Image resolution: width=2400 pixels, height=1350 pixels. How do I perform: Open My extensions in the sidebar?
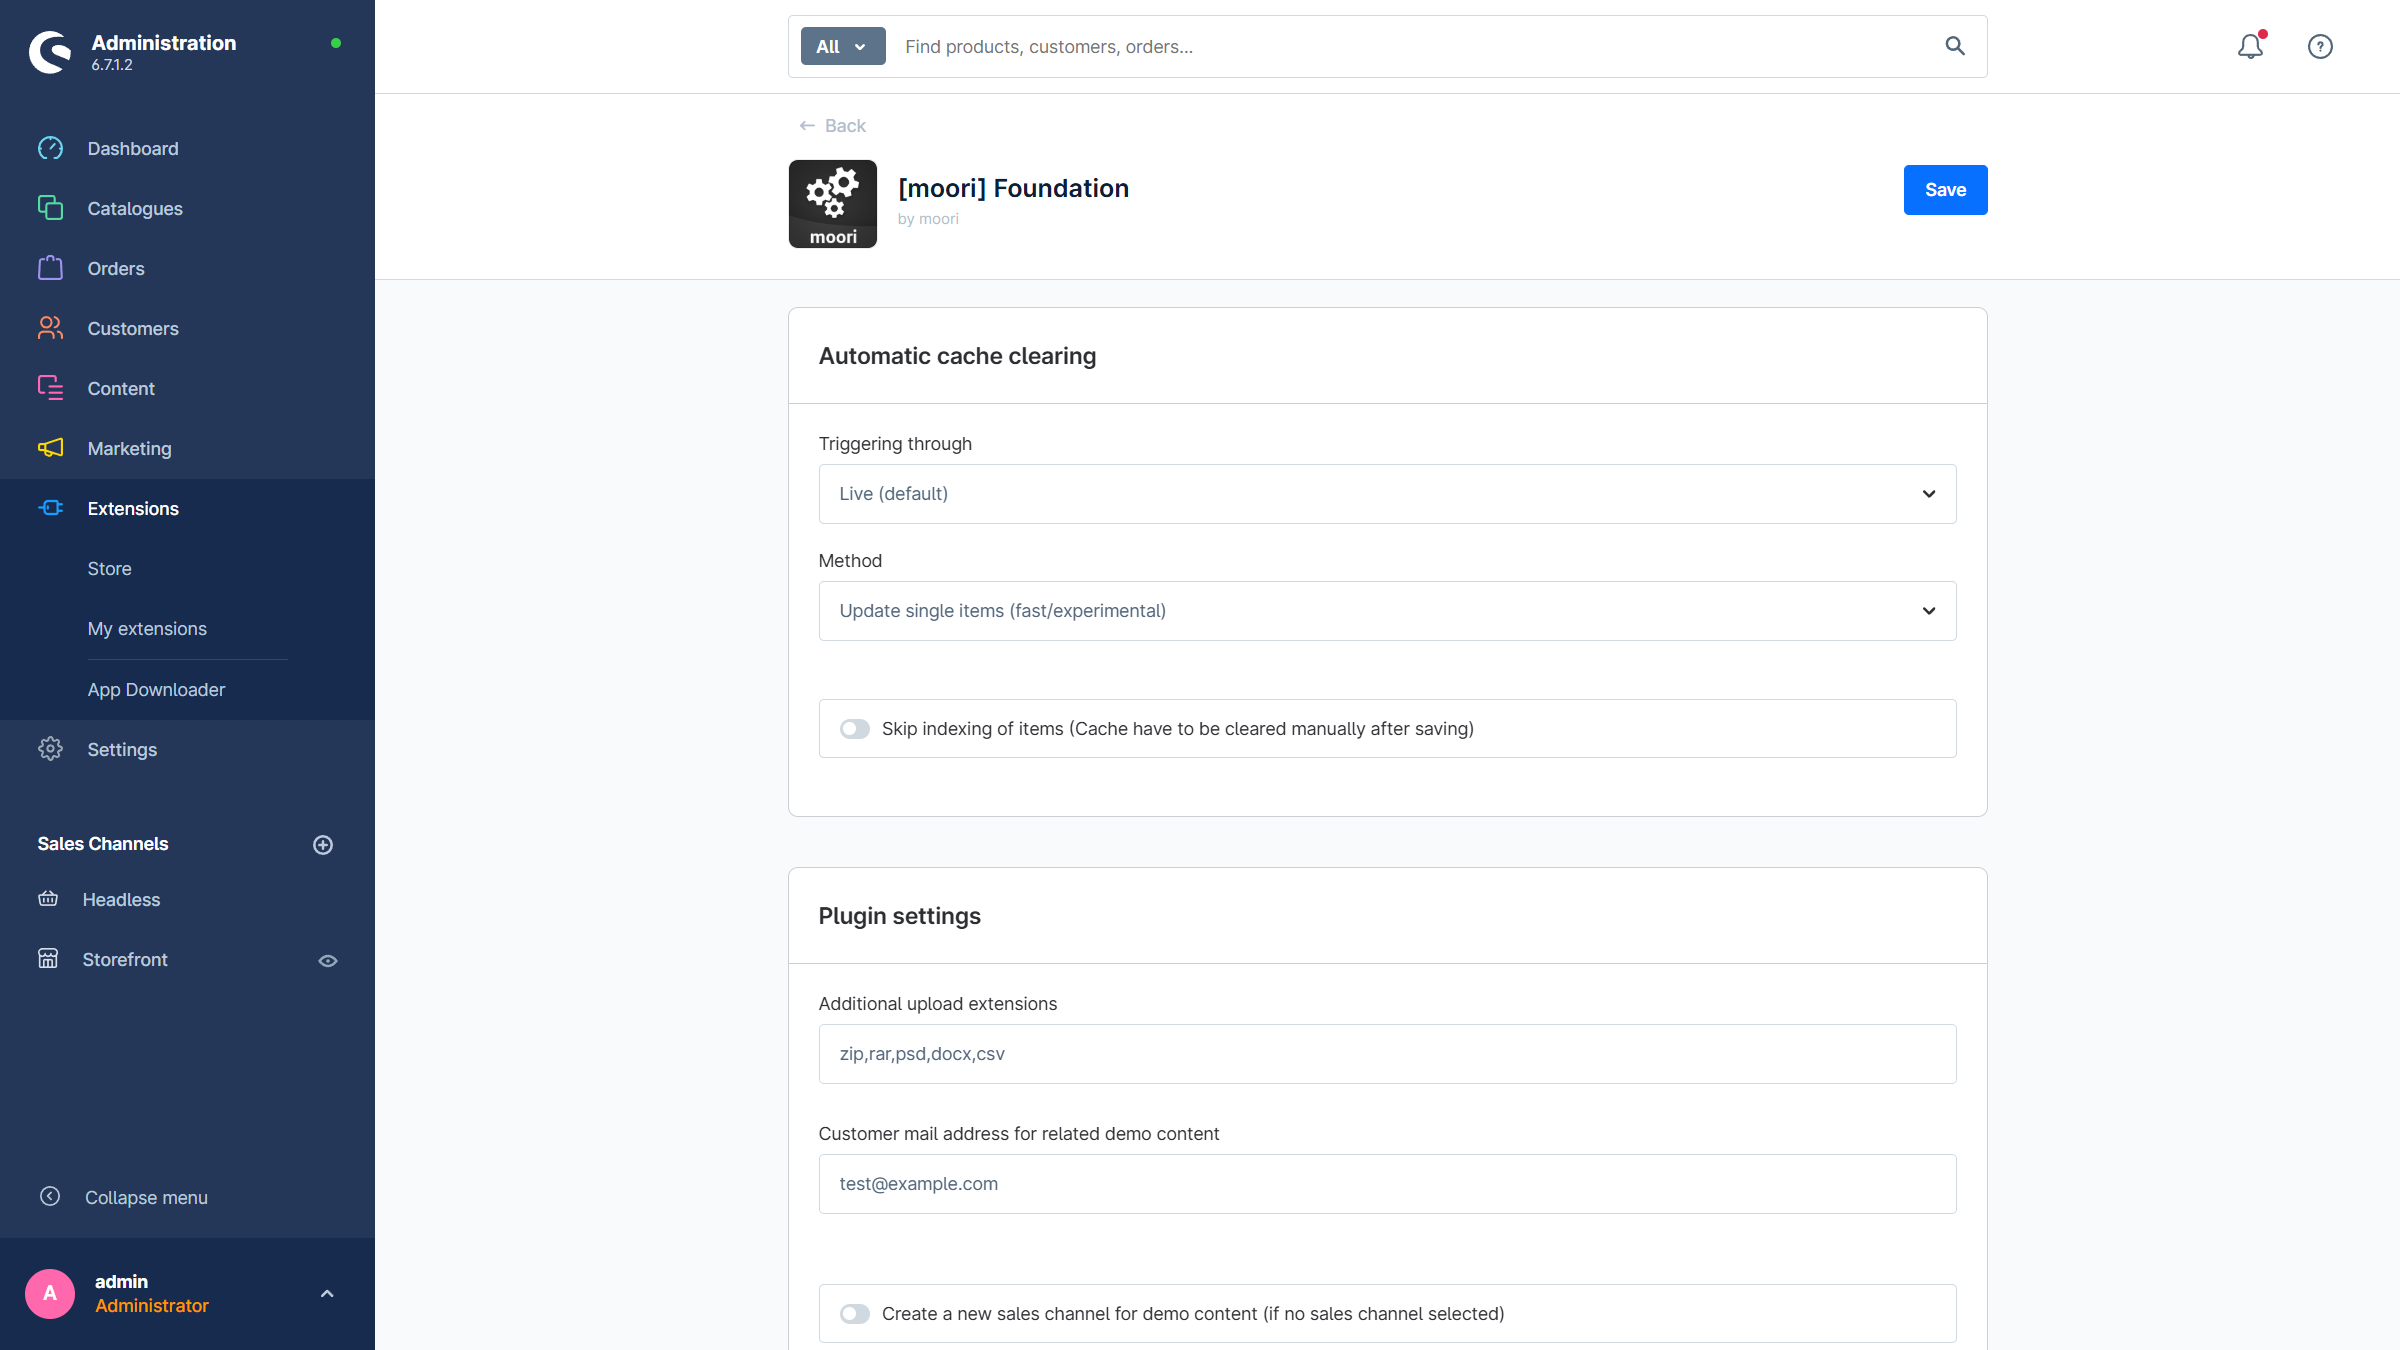click(147, 629)
